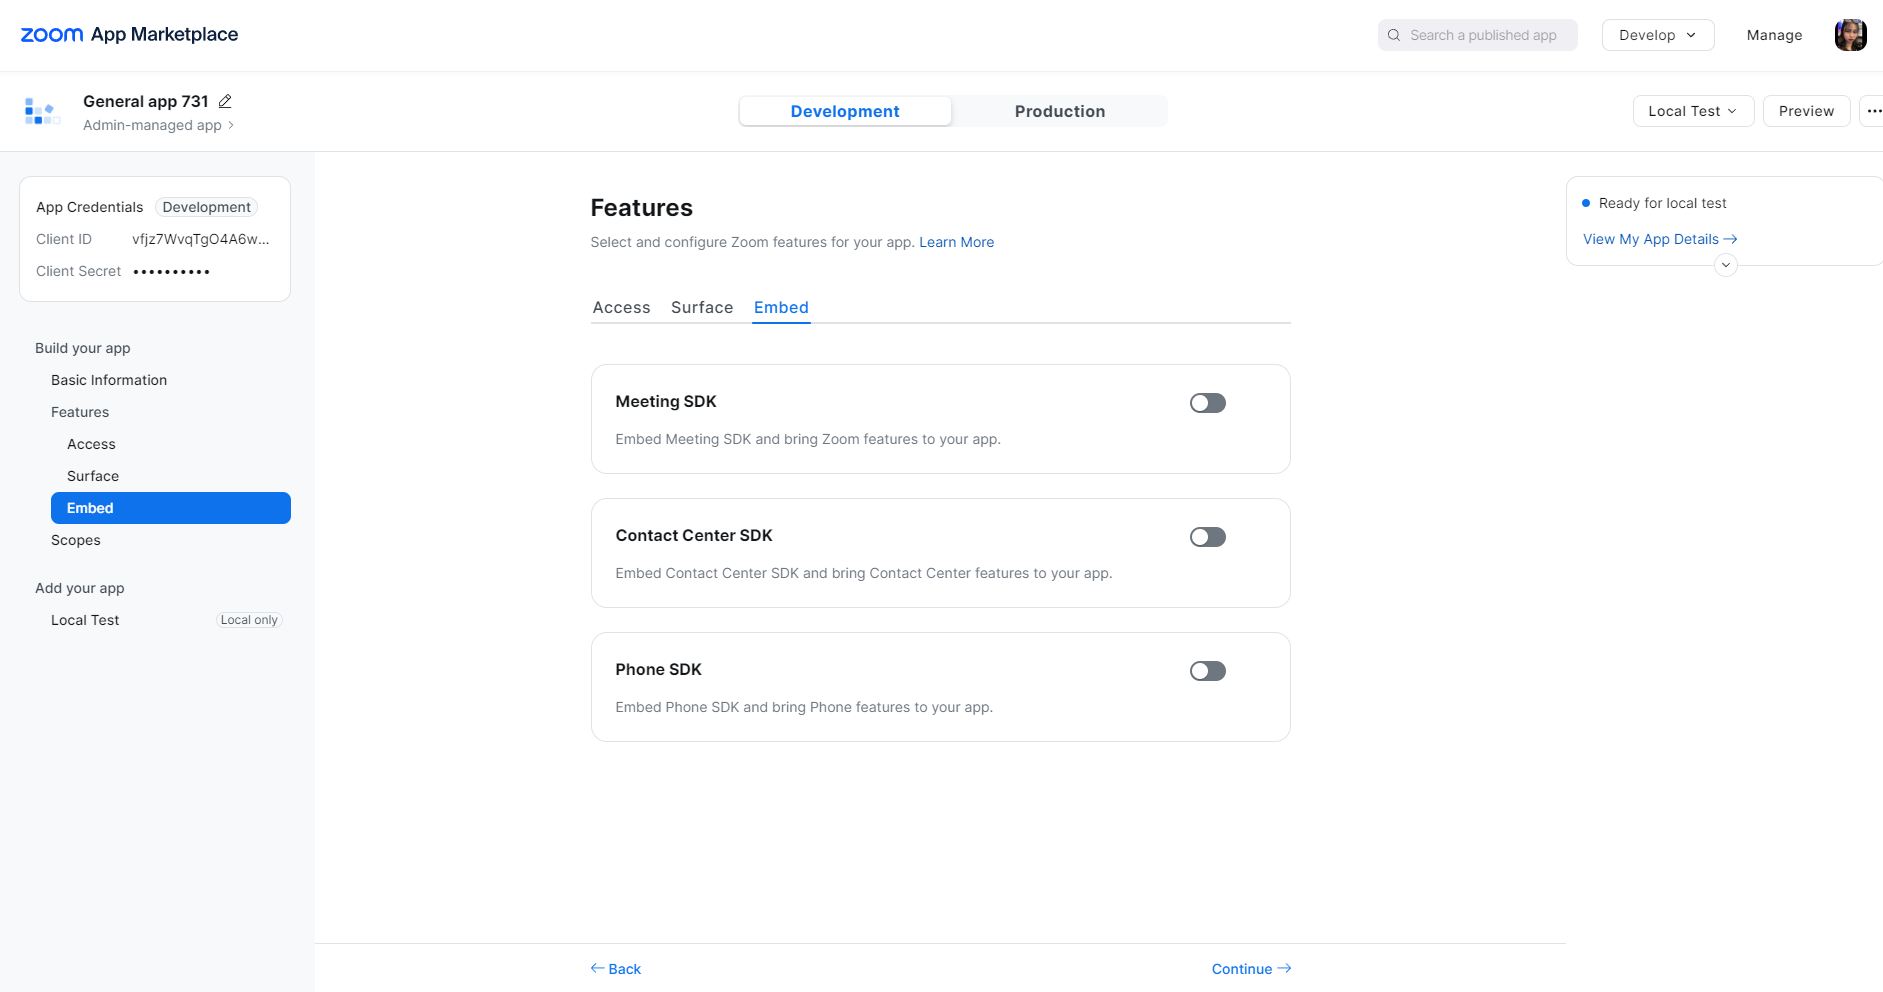Toggle the Phone SDK switch on
Viewport: 1883px width, 992px height.
[1207, 671]
